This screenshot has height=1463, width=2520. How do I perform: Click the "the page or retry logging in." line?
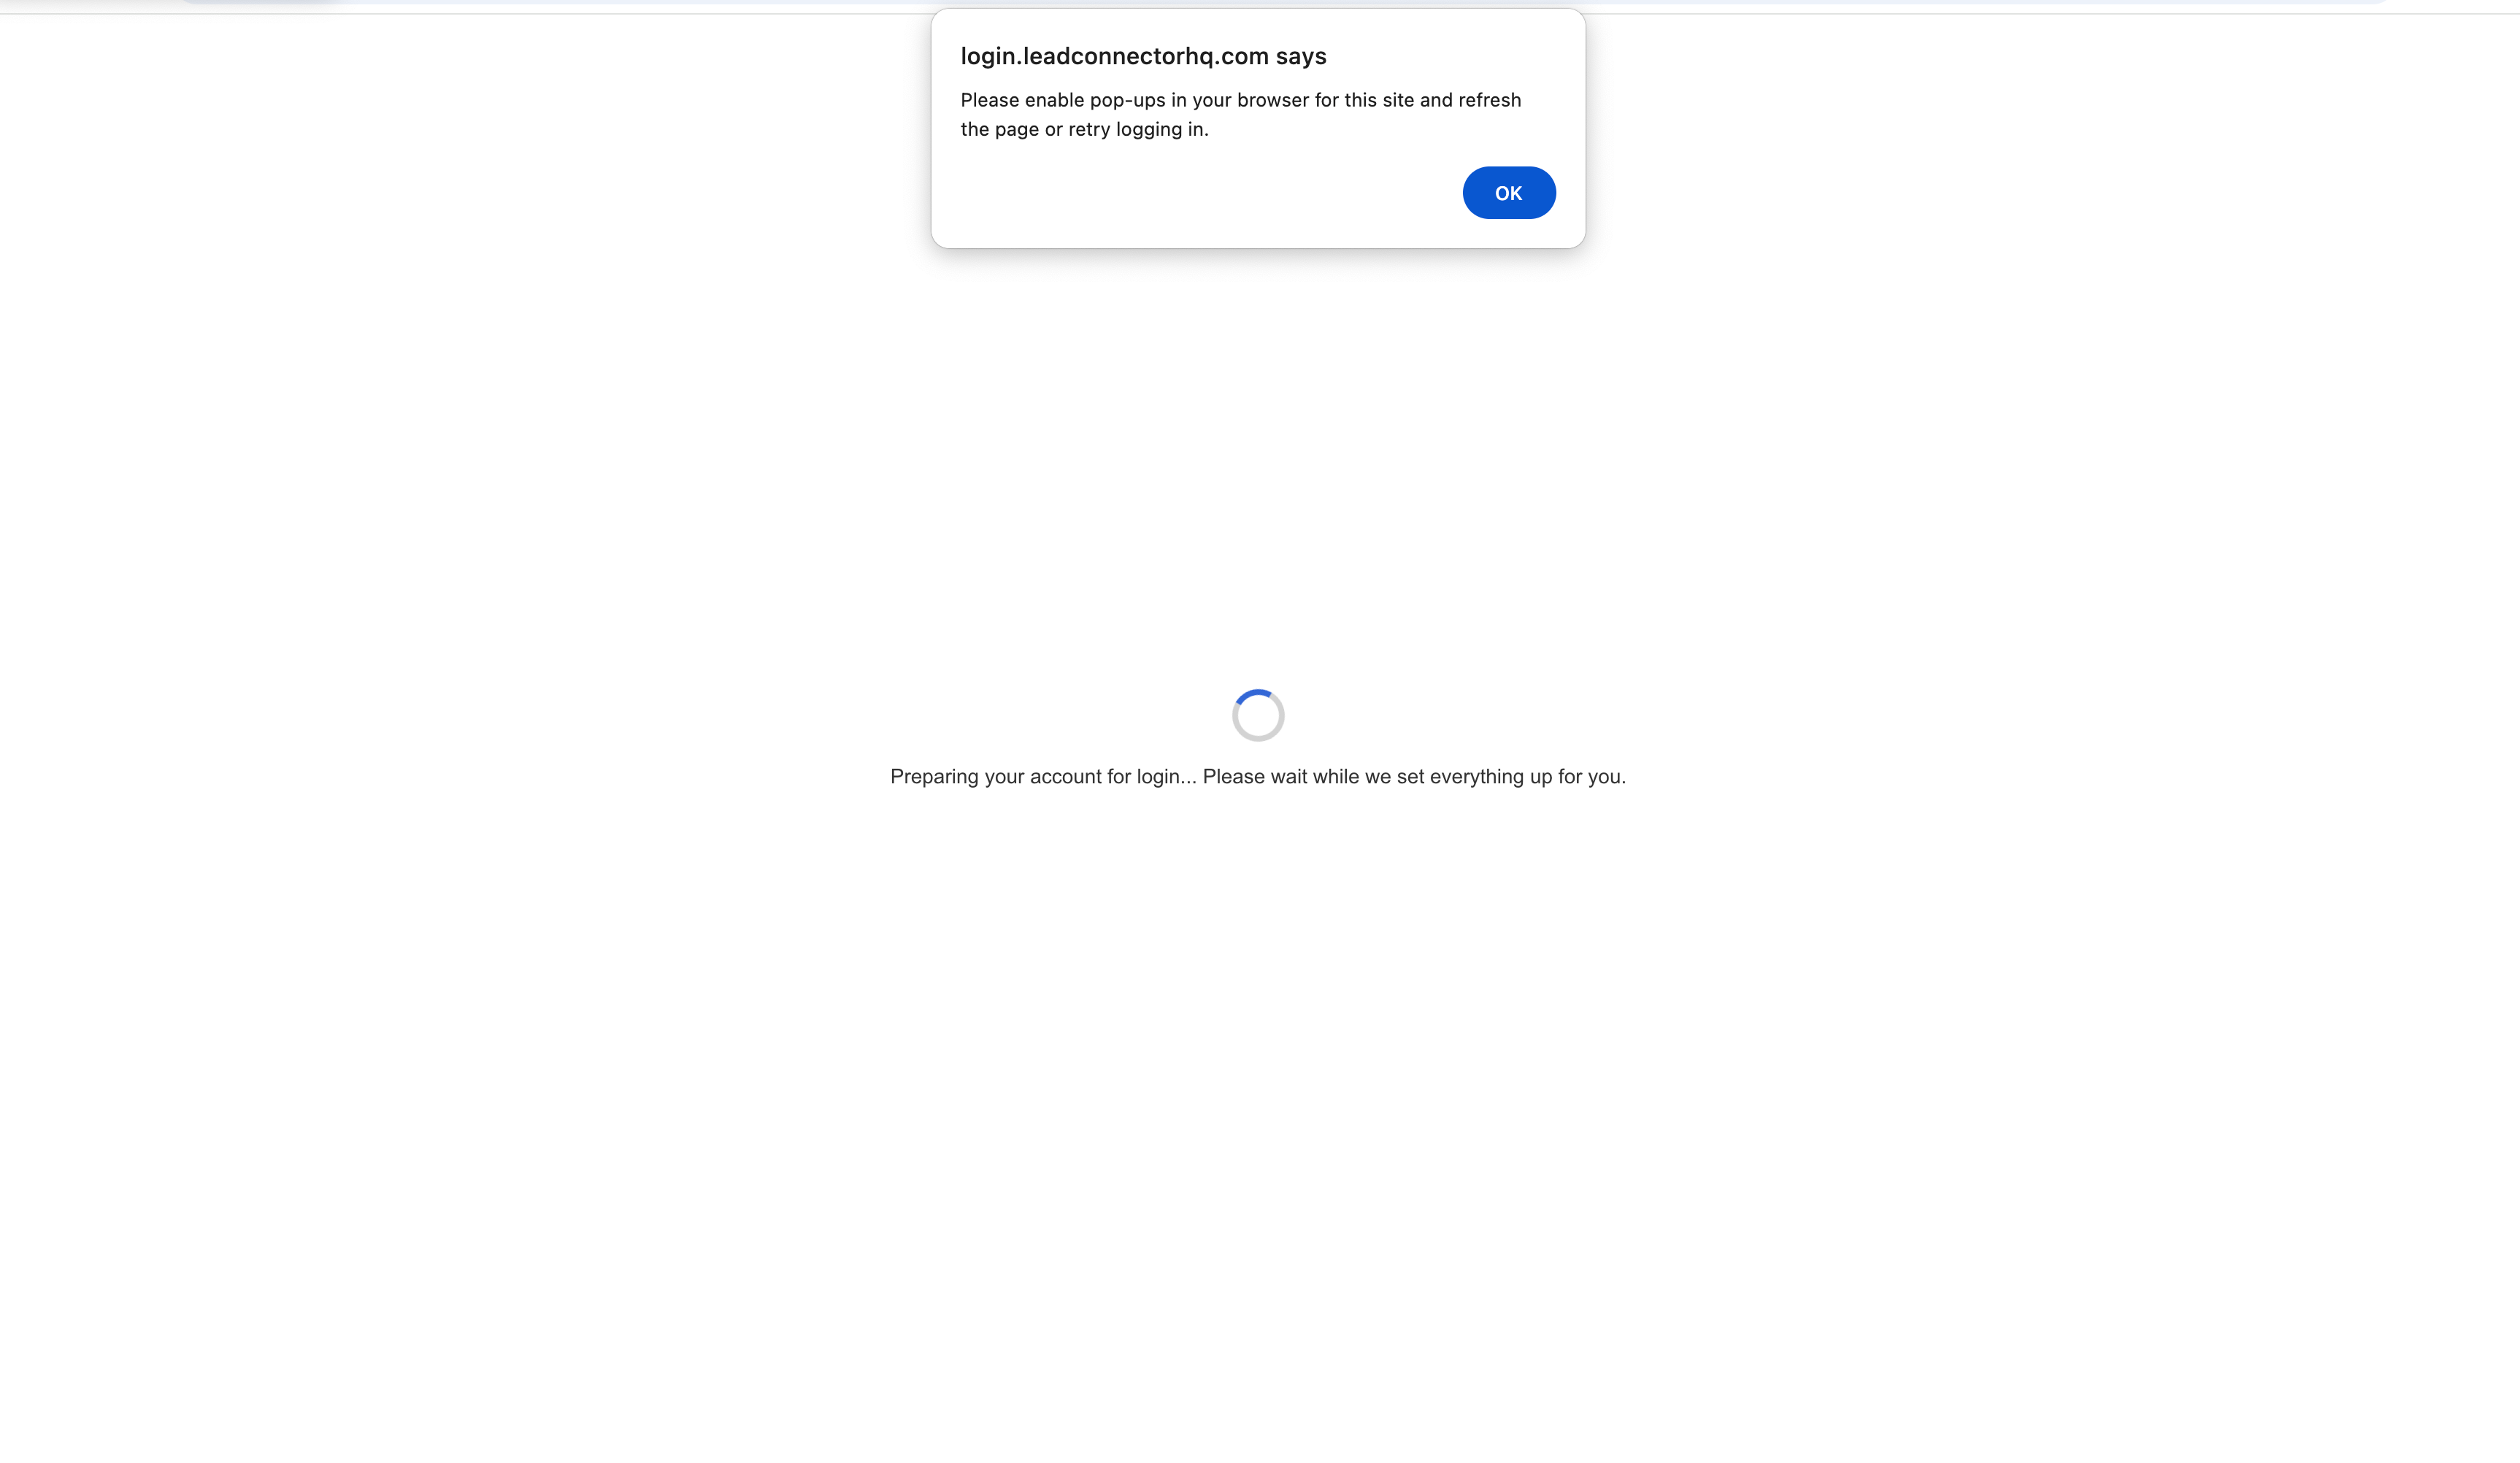pyautogui.click(x=1084, y=129)
